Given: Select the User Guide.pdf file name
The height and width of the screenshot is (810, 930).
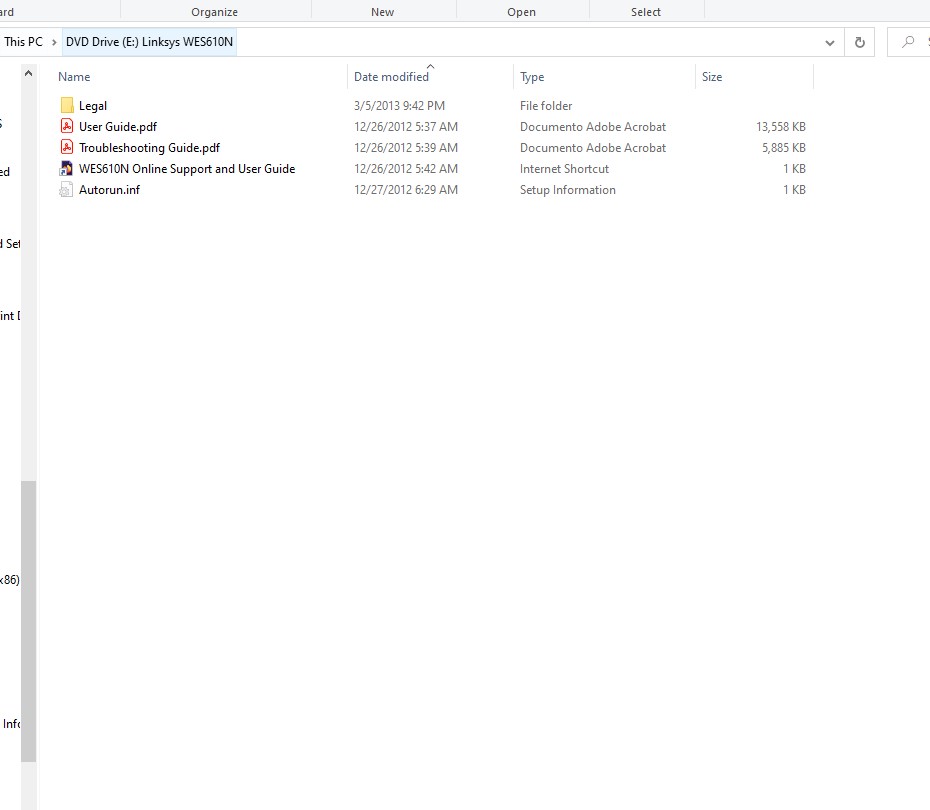Looking at the screenshot, I should coord(117,127).
